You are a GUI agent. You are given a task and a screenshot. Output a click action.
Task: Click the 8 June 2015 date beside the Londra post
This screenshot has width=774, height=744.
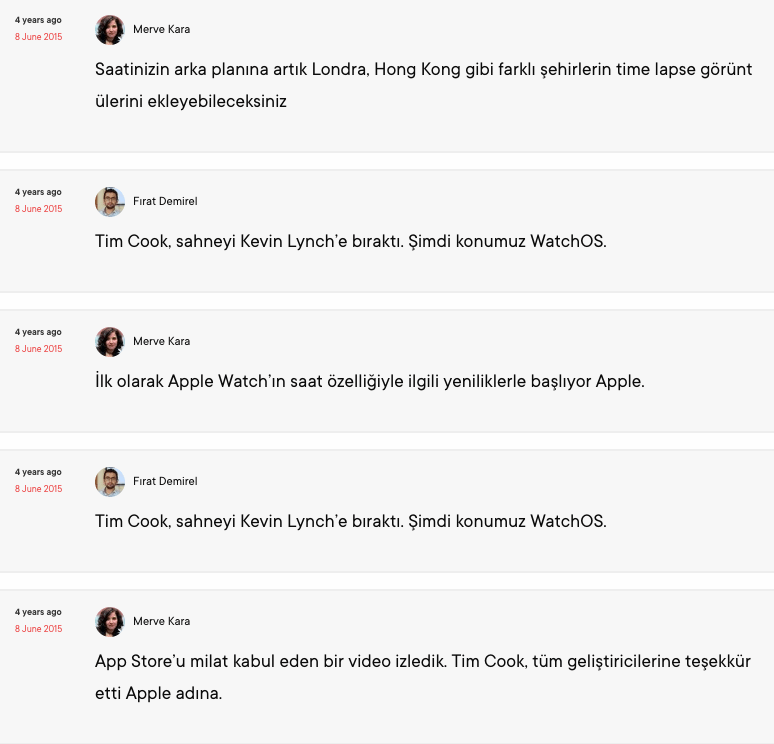38,37
